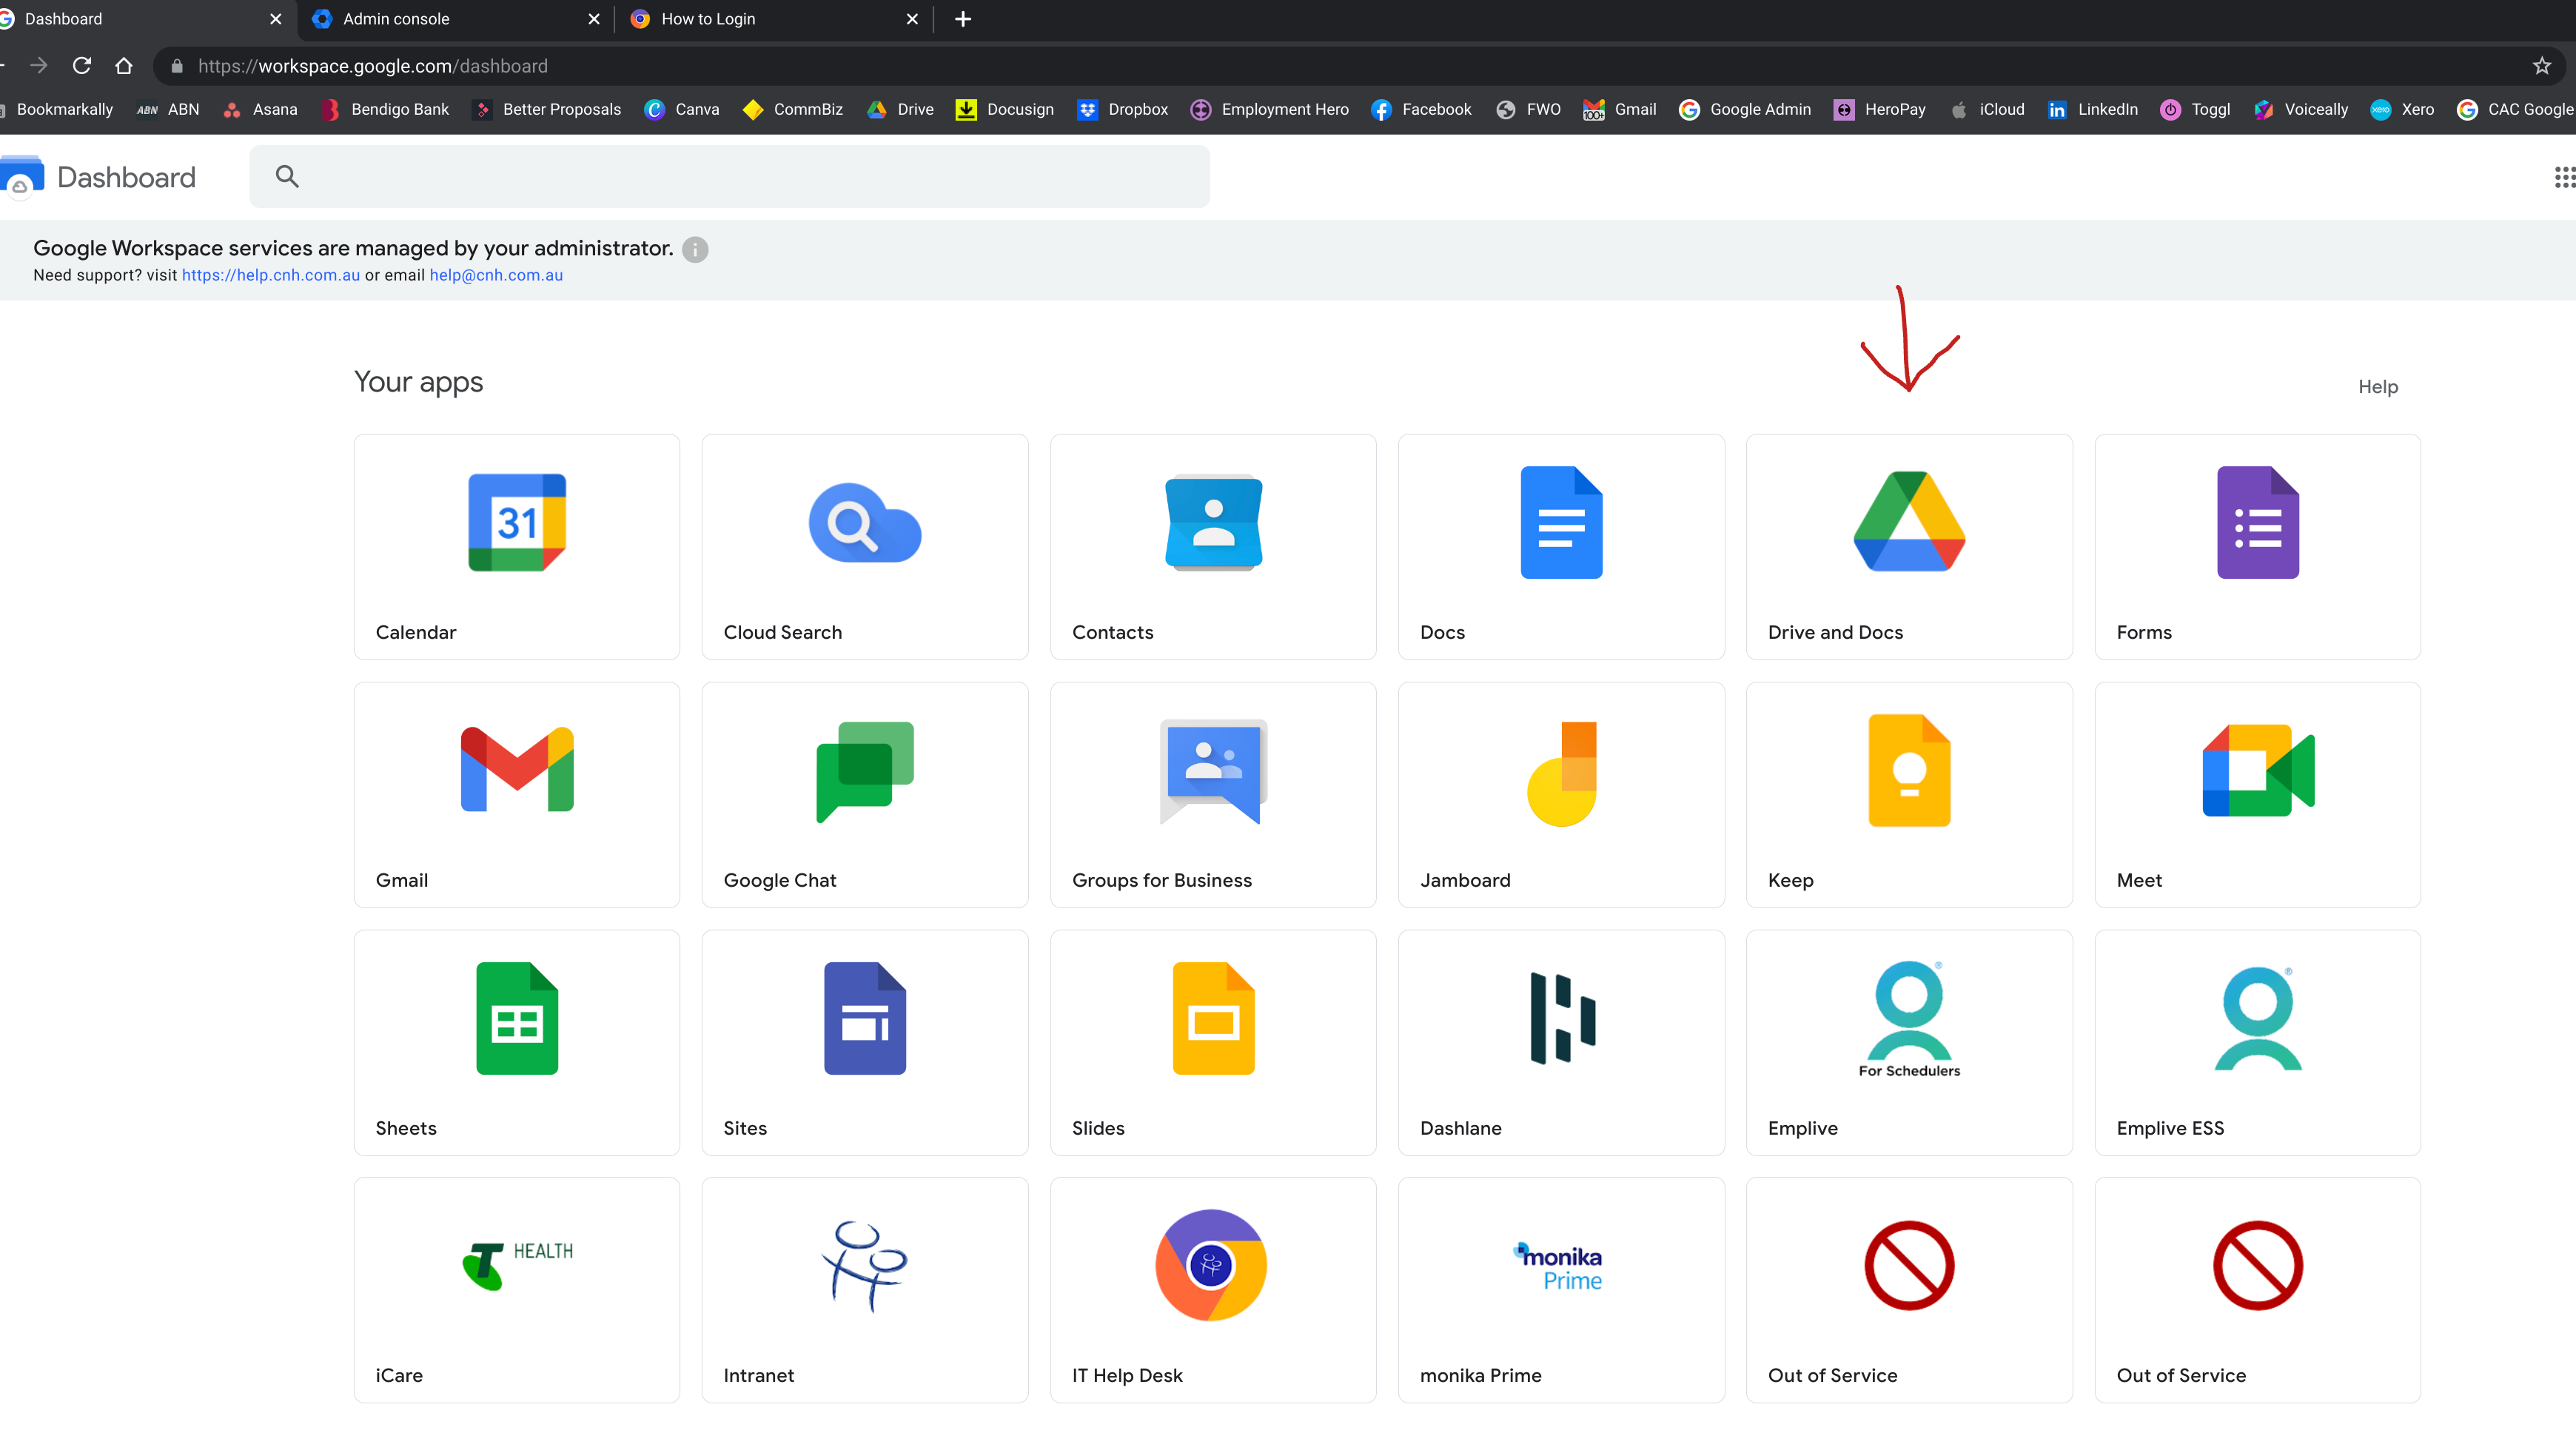The height and width of the screenshot is (1450, 2576).
Task: Open the Calendar app tile
Action: (516, 546)
